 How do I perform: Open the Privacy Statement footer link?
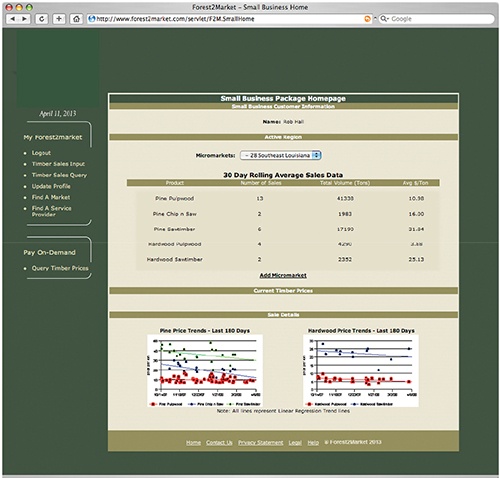tap(260, 442)
